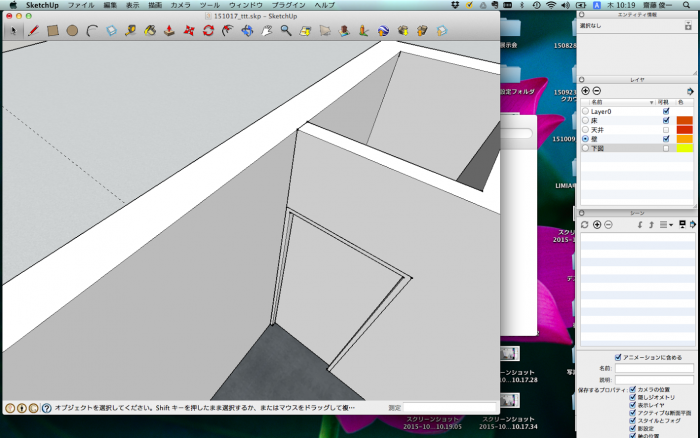The width and height of the screenshot is (700, 438).
Task: Select the arrow Select tool
Action: (13, 31)
